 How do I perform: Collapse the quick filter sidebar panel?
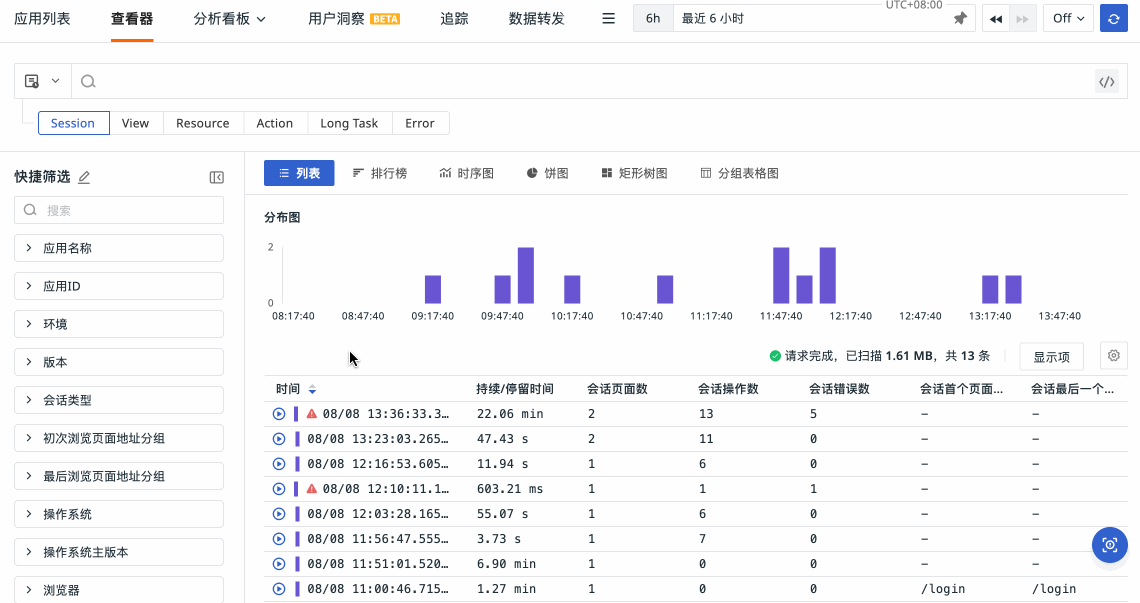click(x=216, y=177)
